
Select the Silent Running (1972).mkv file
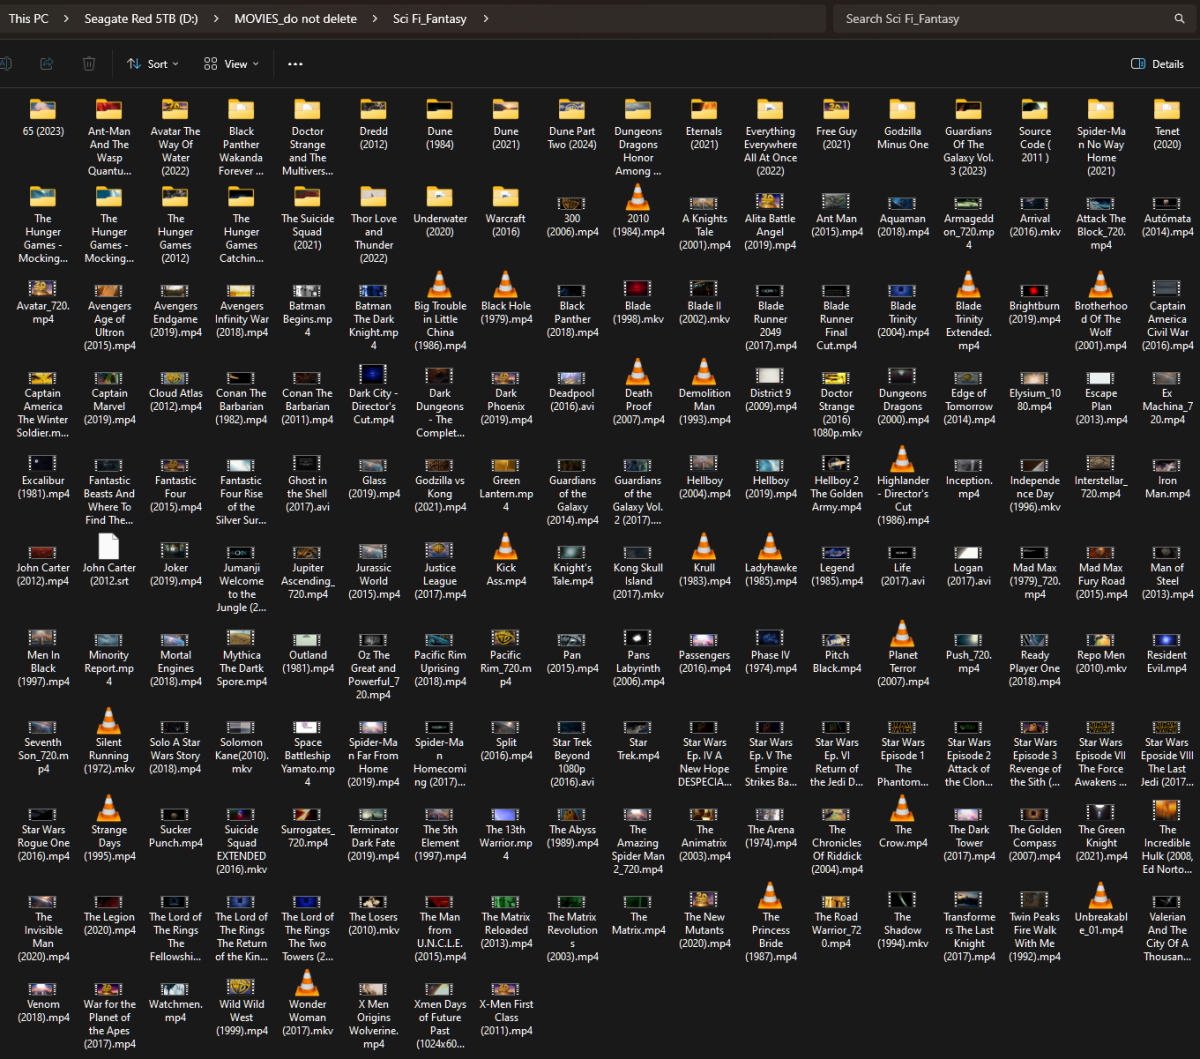109,721
